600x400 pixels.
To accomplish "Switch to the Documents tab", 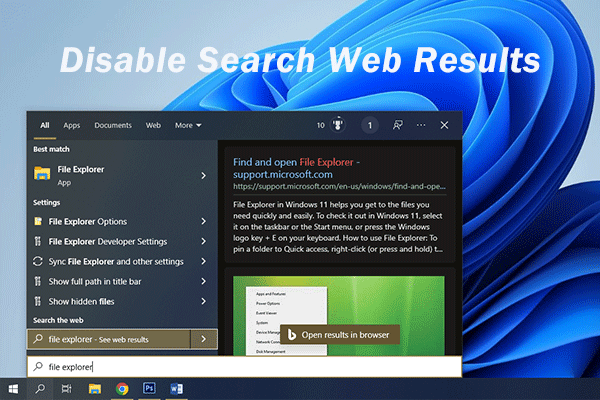I will tap(113, 125).
